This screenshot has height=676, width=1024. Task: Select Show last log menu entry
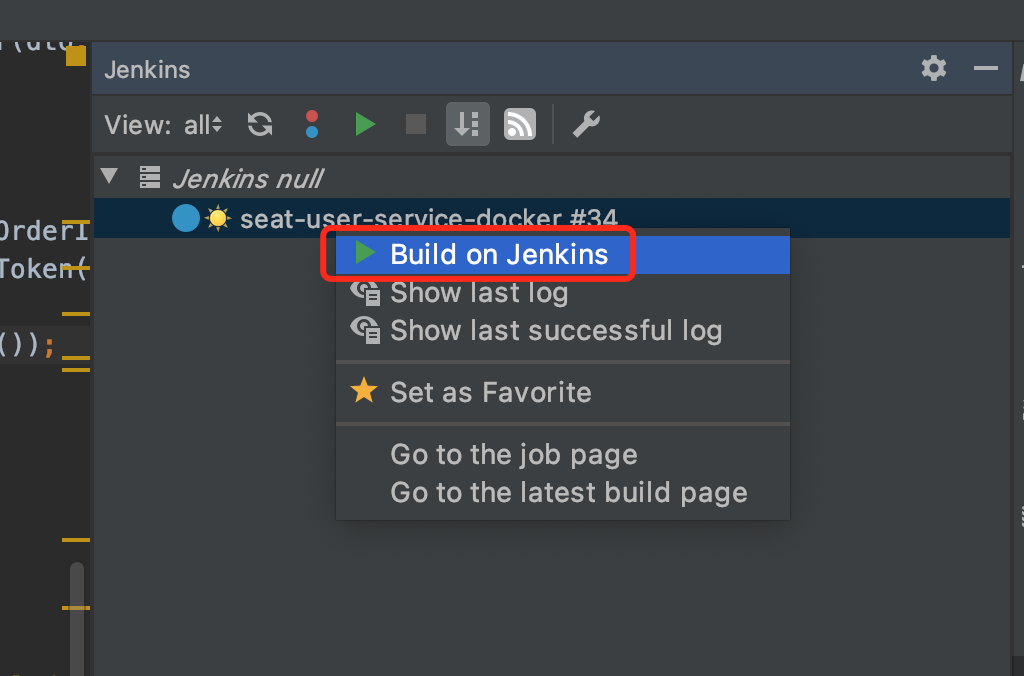[x=478, y=293]
